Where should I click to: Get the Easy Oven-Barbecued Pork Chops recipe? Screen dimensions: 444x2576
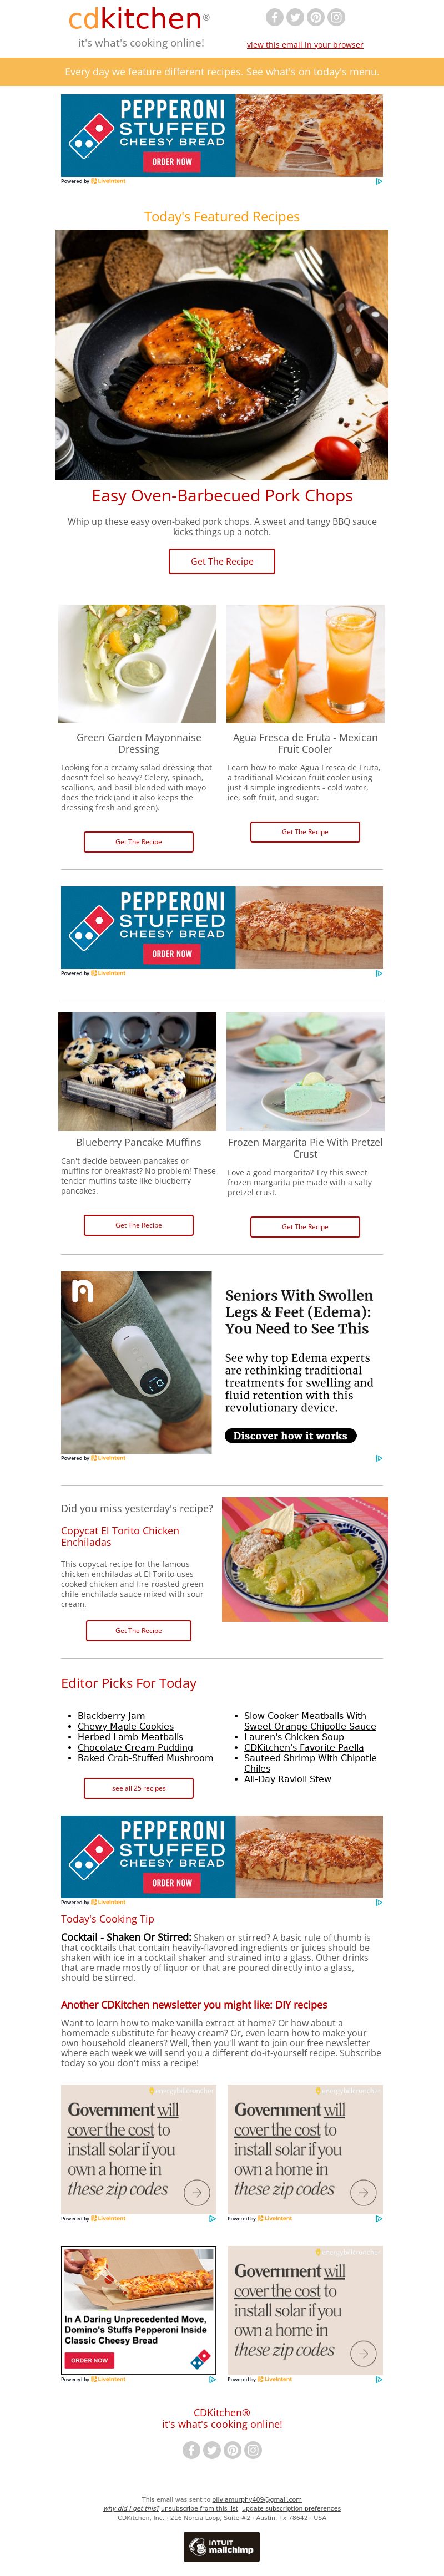(x=222, y=561)
